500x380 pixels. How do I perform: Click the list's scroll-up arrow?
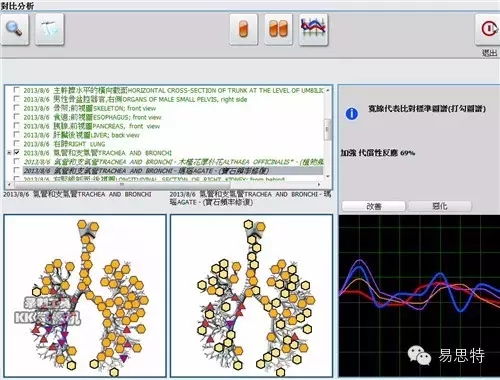click(328, 90)
